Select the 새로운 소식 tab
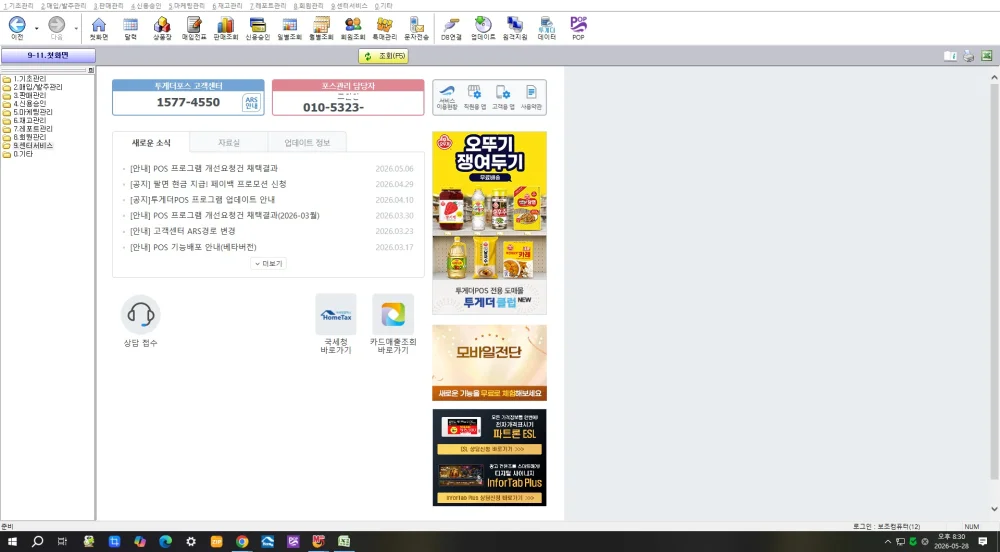The height and width of the screenshot is (552, 1000). point(151,142)
